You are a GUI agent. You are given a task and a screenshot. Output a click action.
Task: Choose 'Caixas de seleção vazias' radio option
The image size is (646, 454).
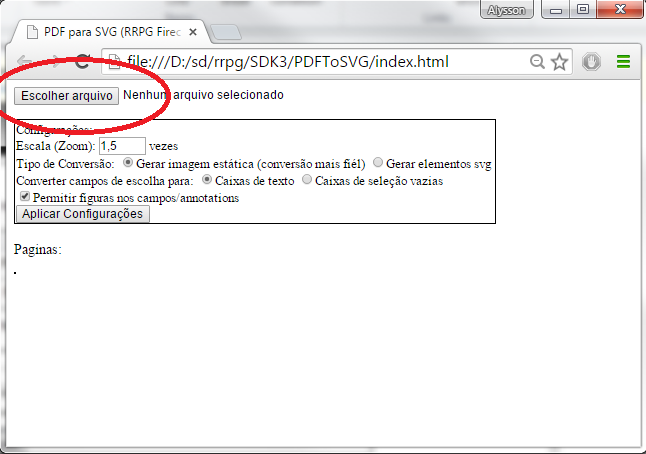tap(307, 181)
